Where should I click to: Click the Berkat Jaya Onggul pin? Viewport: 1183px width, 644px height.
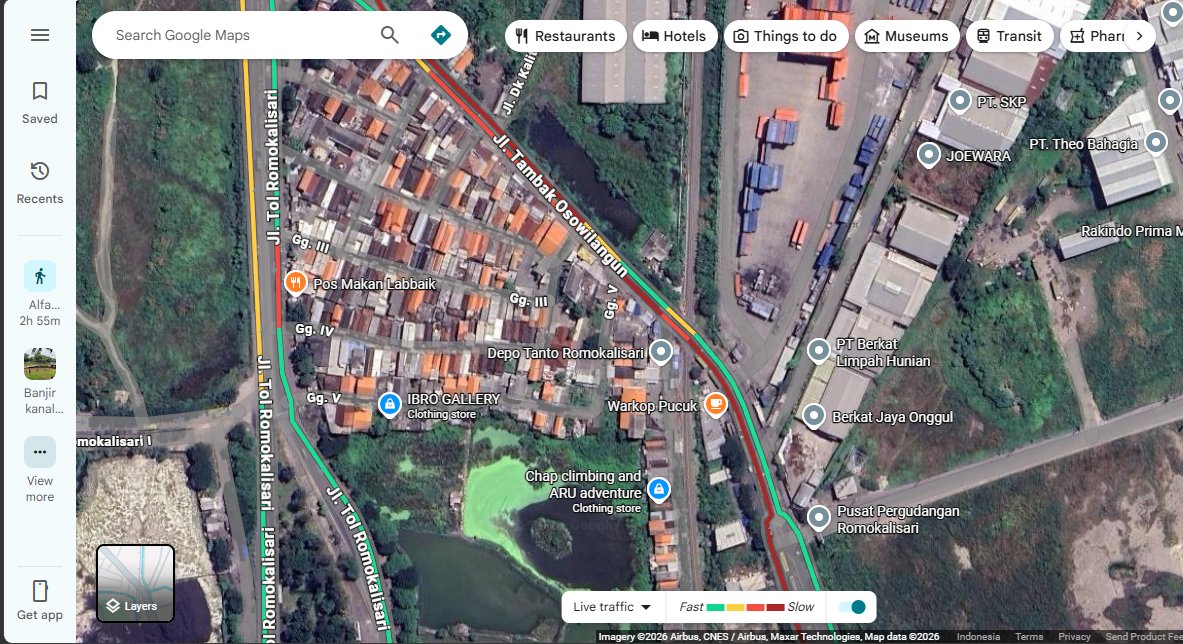coord(813,416)
